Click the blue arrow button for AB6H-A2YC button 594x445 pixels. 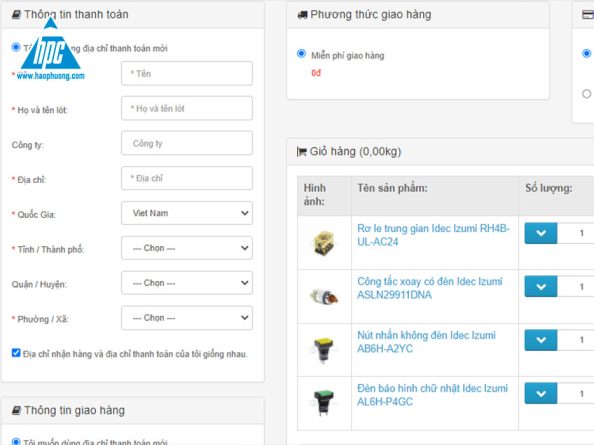click(x=541, y=340)
